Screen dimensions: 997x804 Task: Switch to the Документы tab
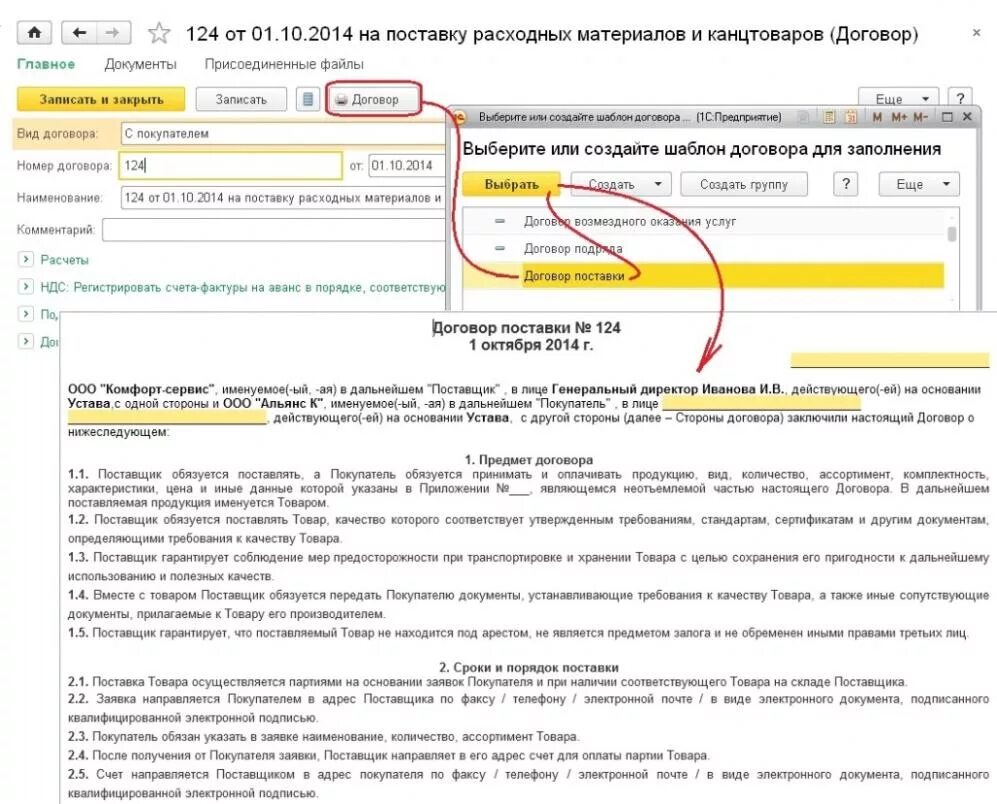(141, 64)
